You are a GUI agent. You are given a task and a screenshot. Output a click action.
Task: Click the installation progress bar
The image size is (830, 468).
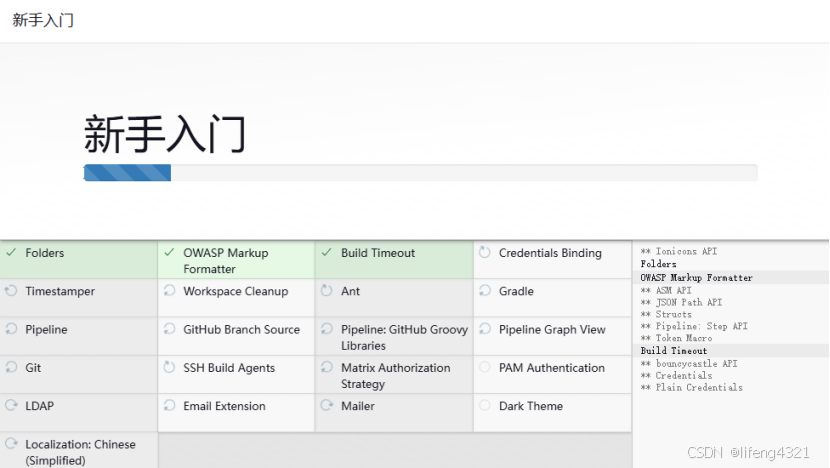420,173
